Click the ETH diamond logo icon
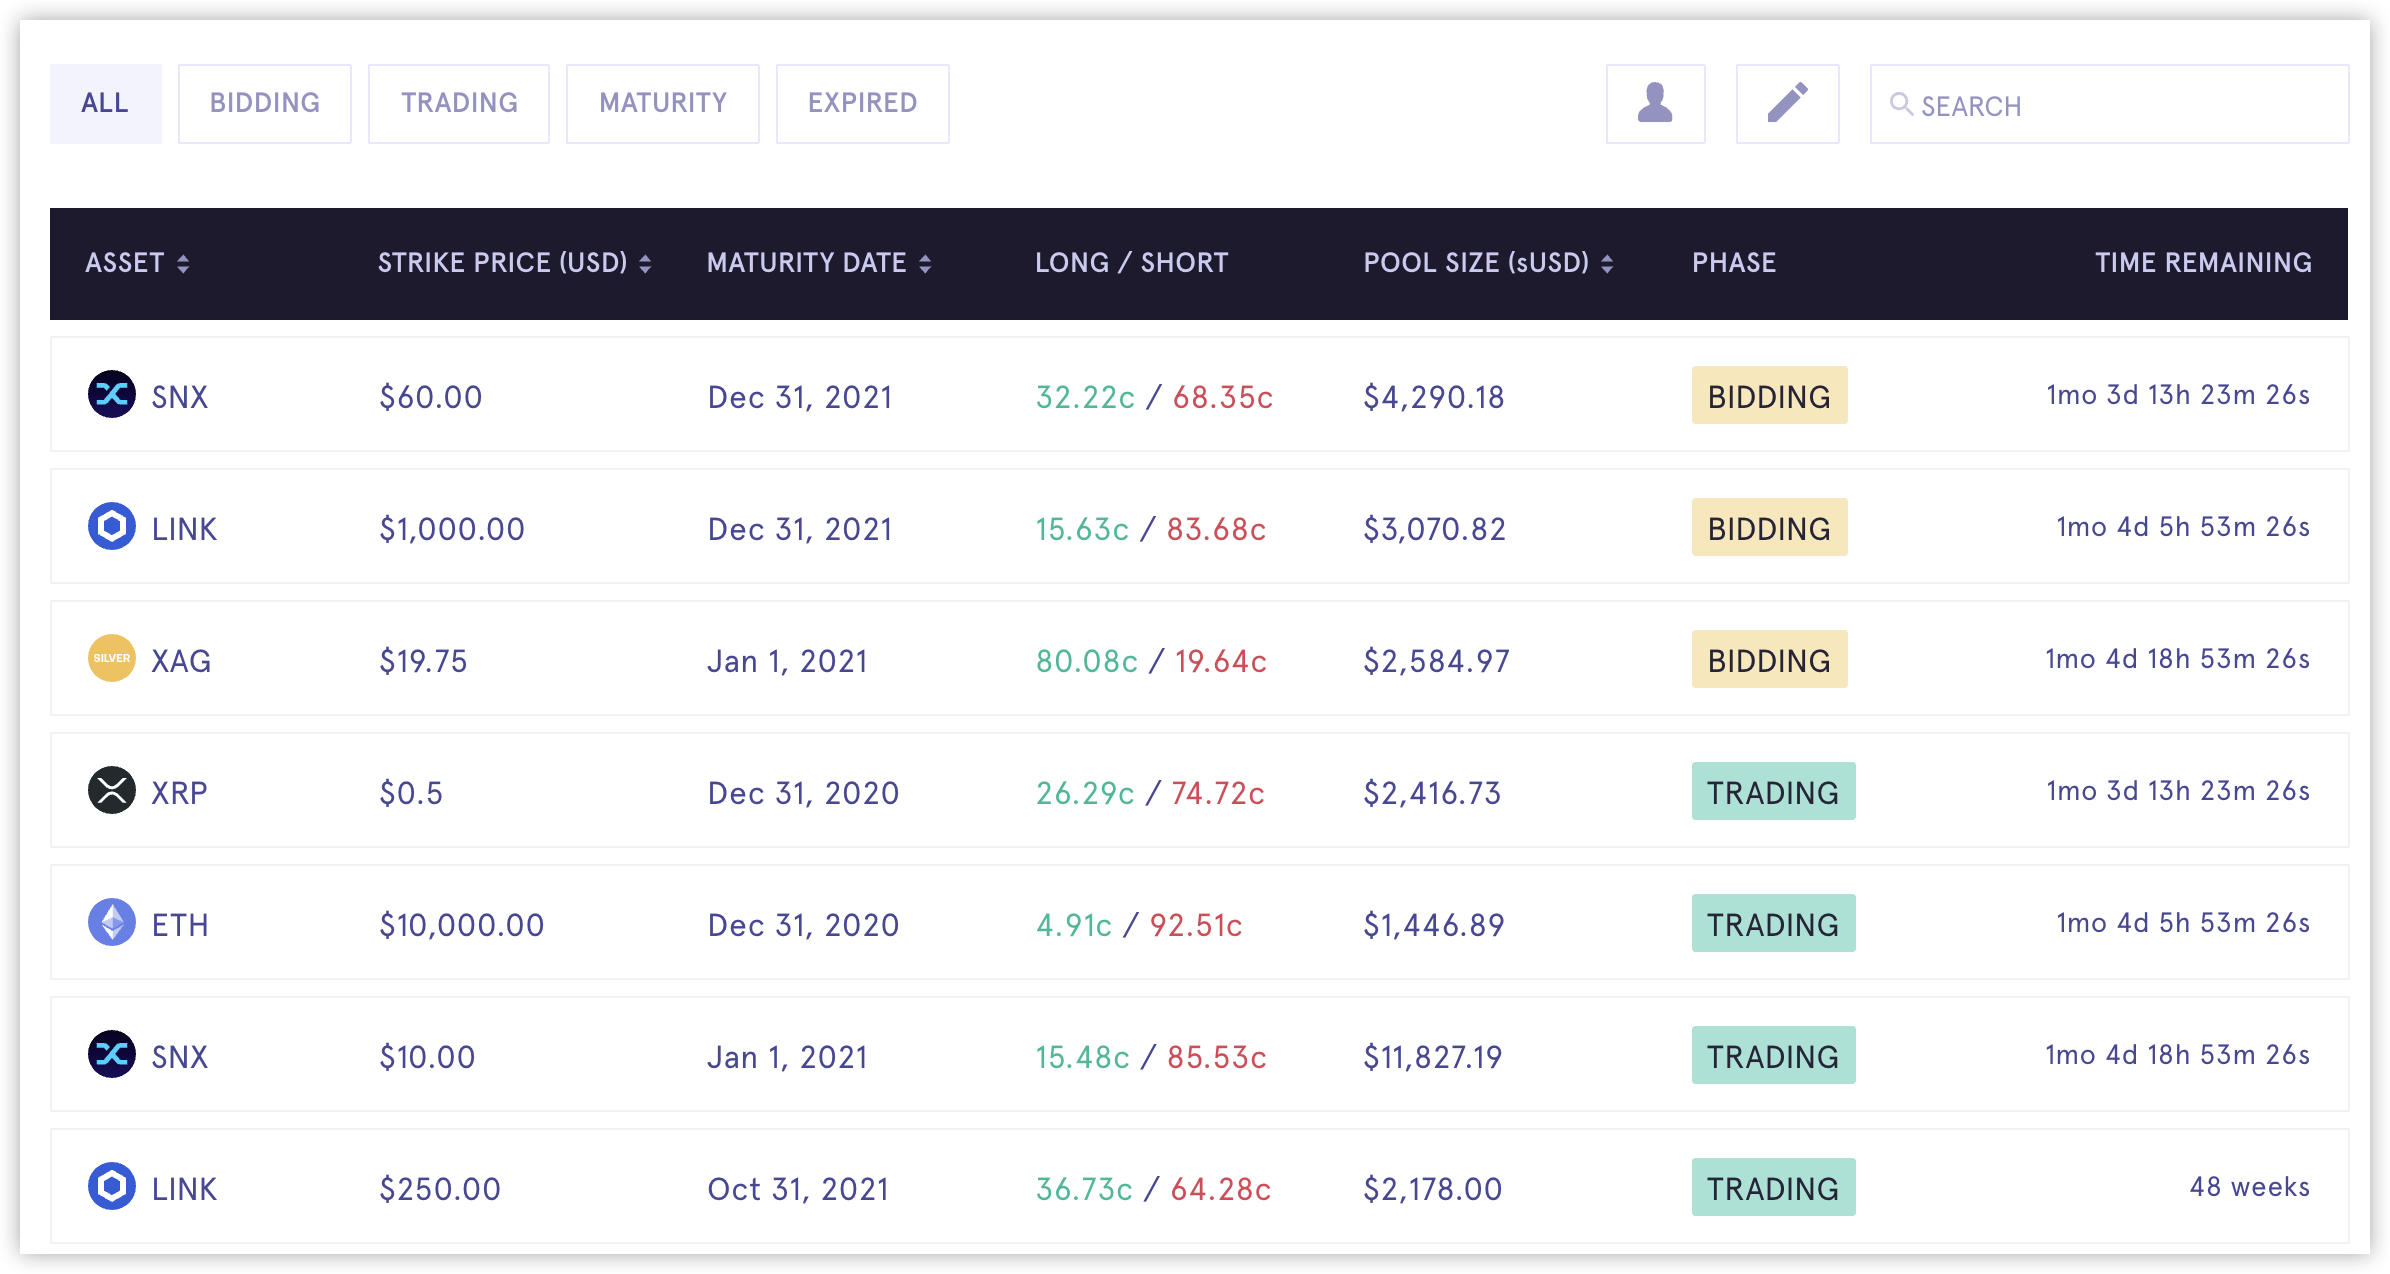2390x1274 pixels. click(x=112, y=922)
